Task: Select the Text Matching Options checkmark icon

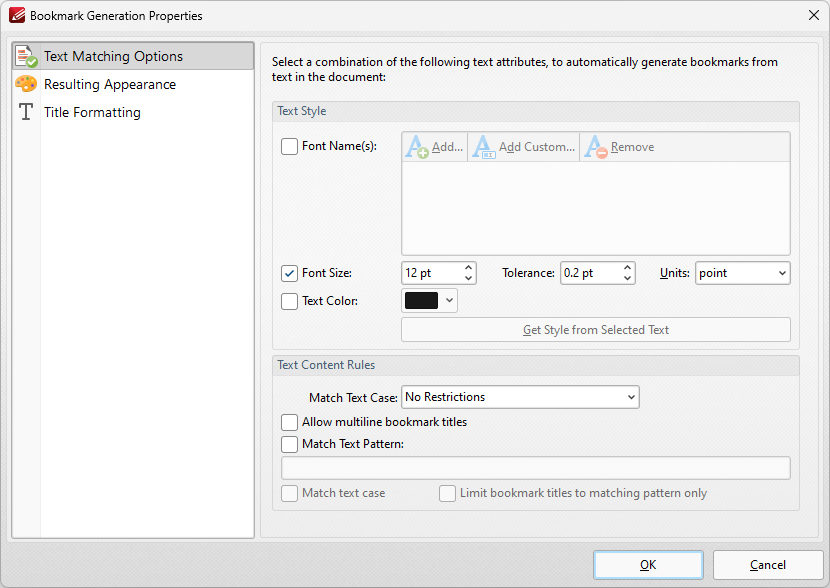Action: [x=27, y=56]
